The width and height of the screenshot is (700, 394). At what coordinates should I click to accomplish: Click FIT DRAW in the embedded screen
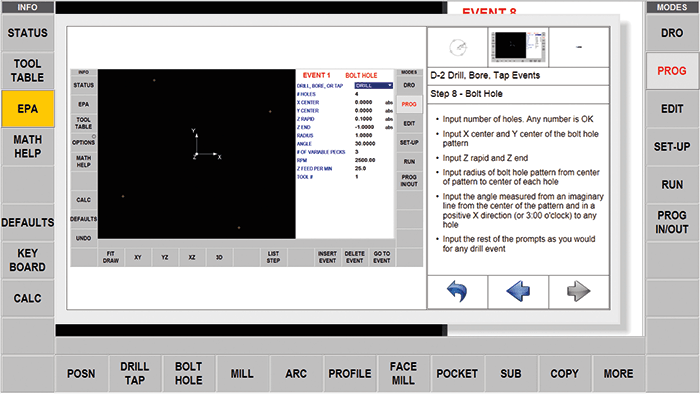[111, 257]
